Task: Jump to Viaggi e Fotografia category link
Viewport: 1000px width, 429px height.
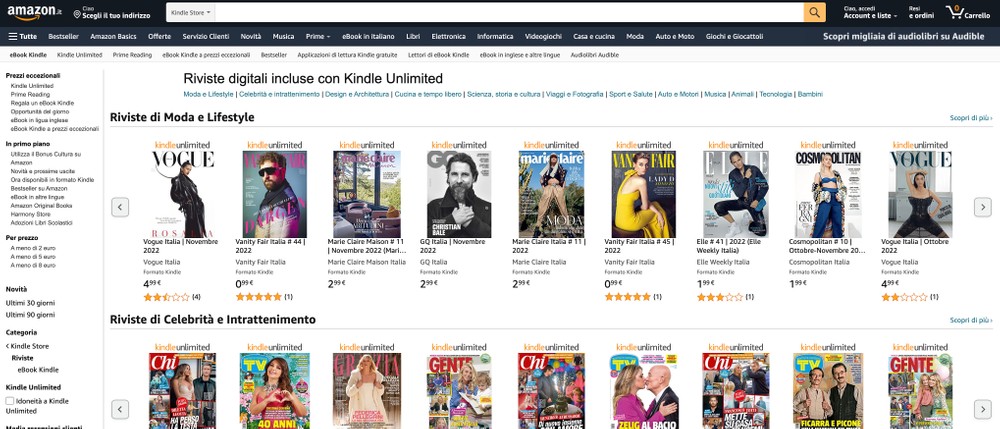Action: click(x=573, y=94)
